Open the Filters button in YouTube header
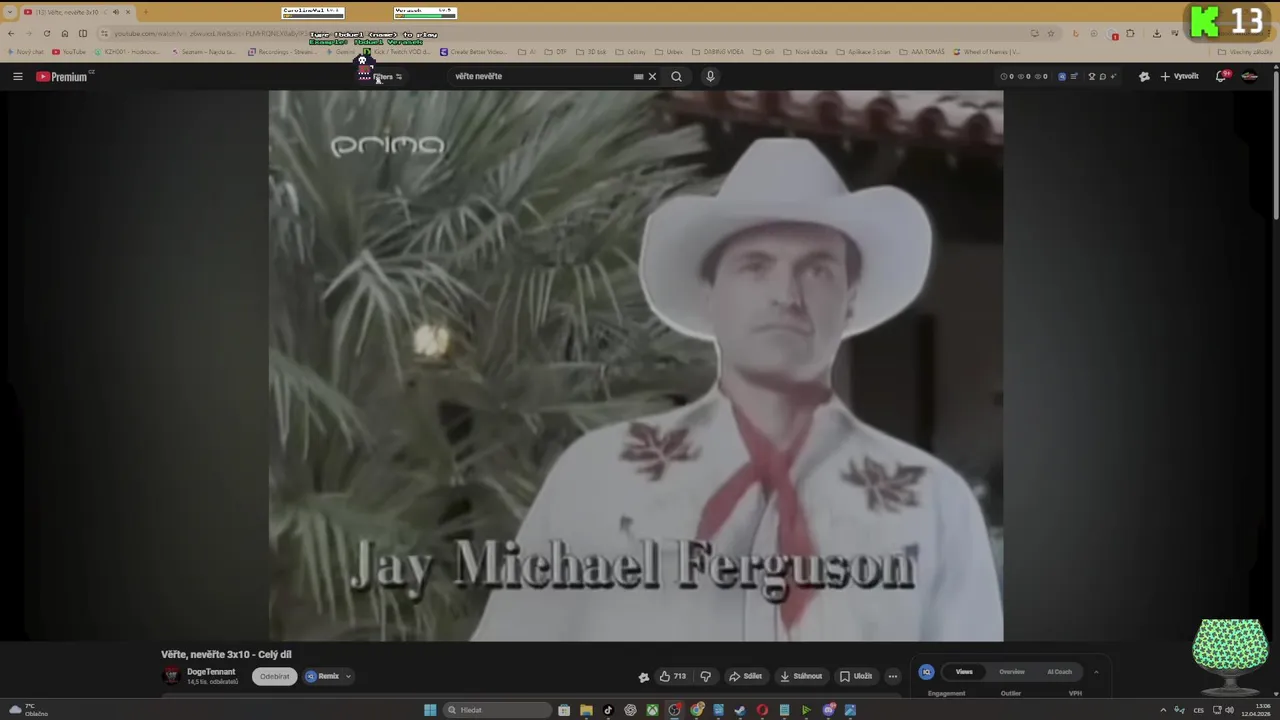This screenshot has width=1280, height=720. click(x=387, y=77)
